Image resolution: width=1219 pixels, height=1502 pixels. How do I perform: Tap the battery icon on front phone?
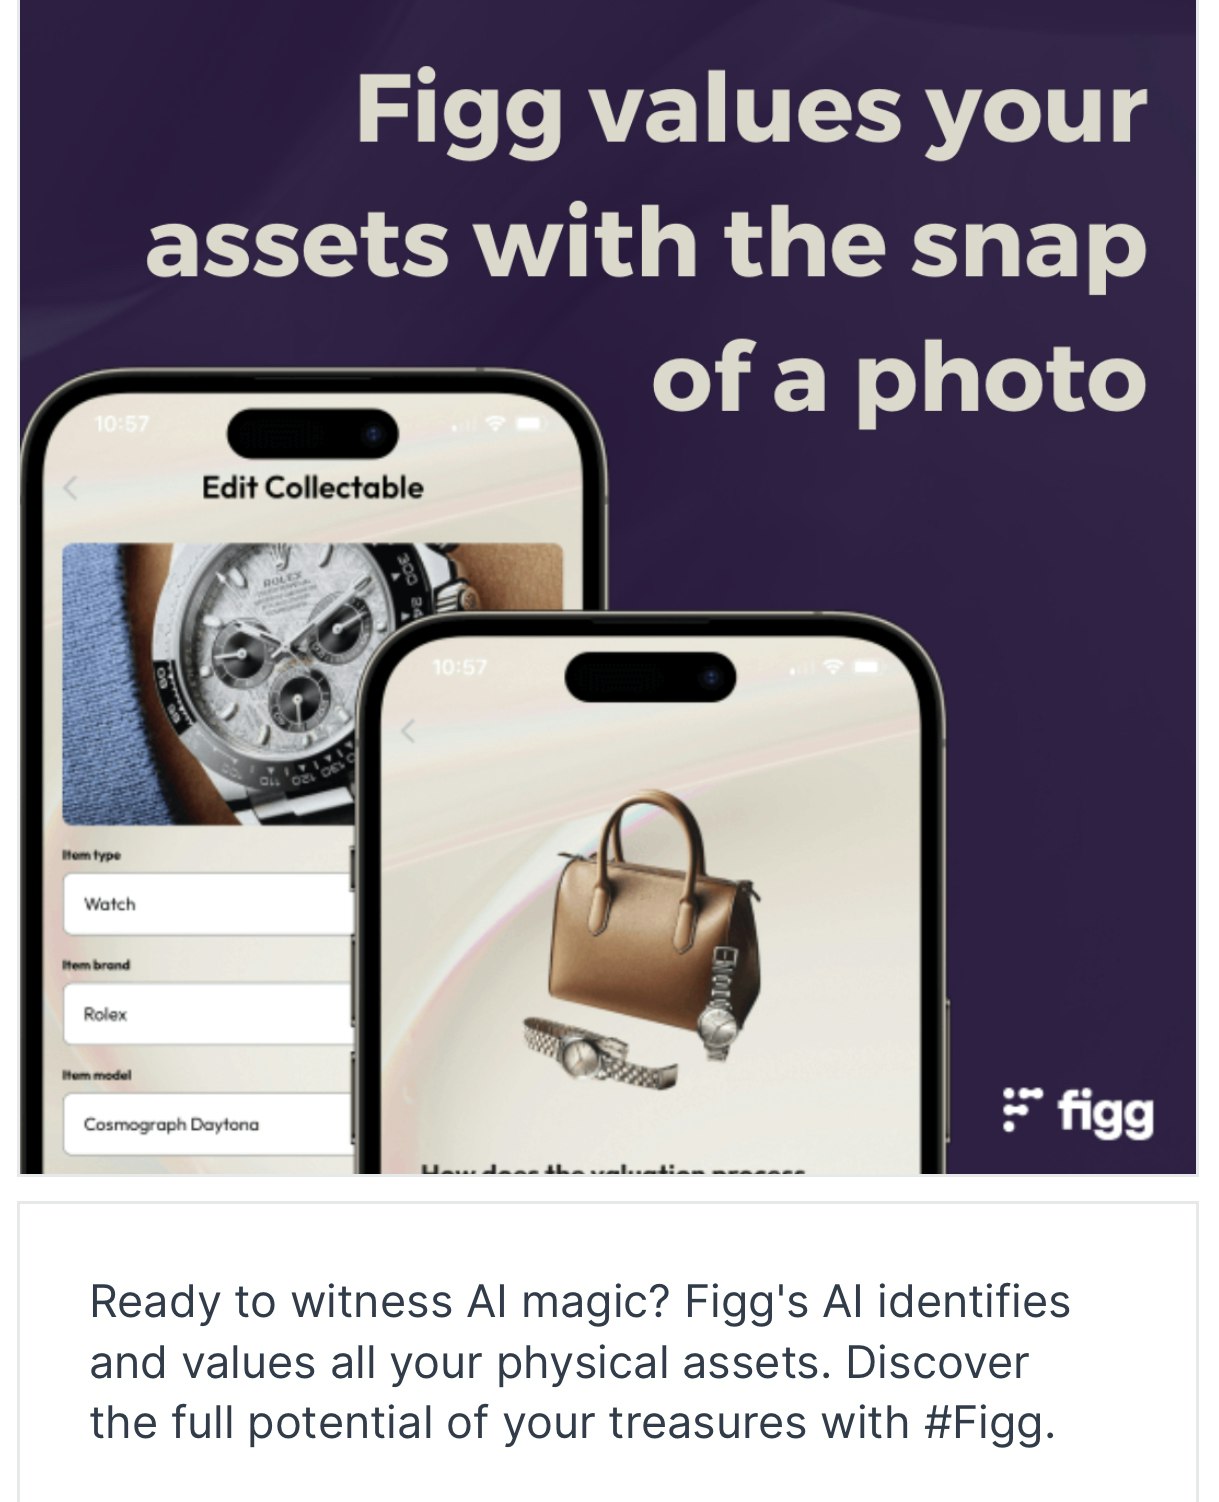(866, 667)
